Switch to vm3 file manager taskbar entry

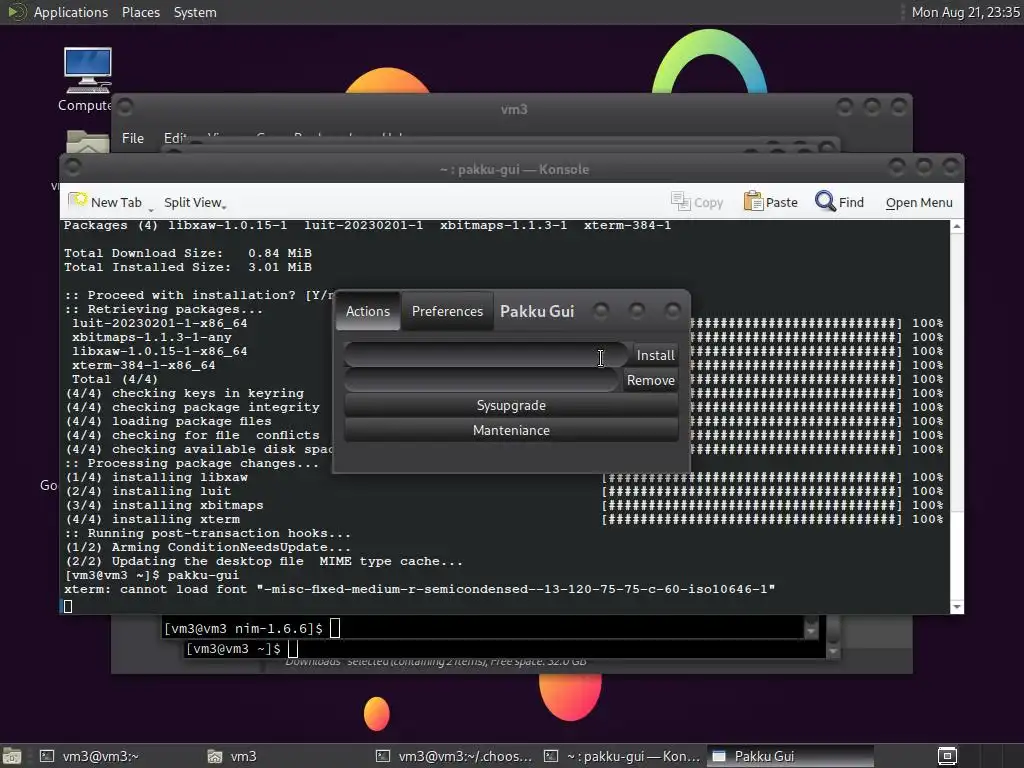click(233, 756)
